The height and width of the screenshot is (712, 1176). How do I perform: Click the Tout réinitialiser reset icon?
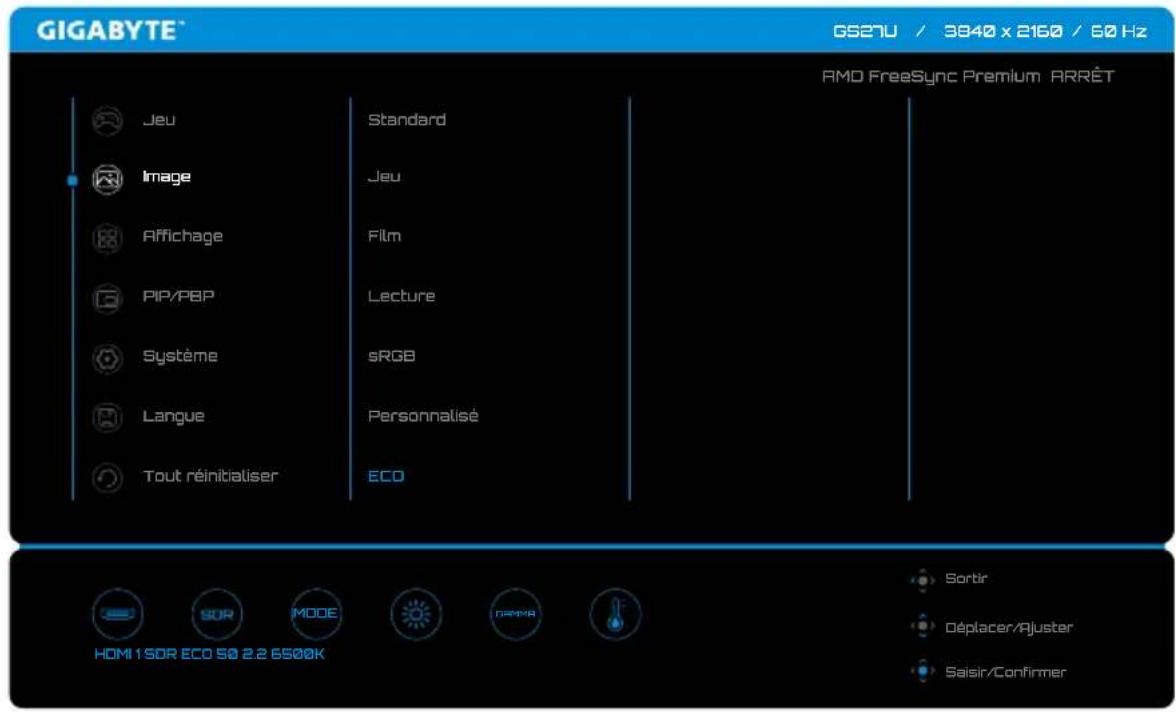[x=107, y=478]
